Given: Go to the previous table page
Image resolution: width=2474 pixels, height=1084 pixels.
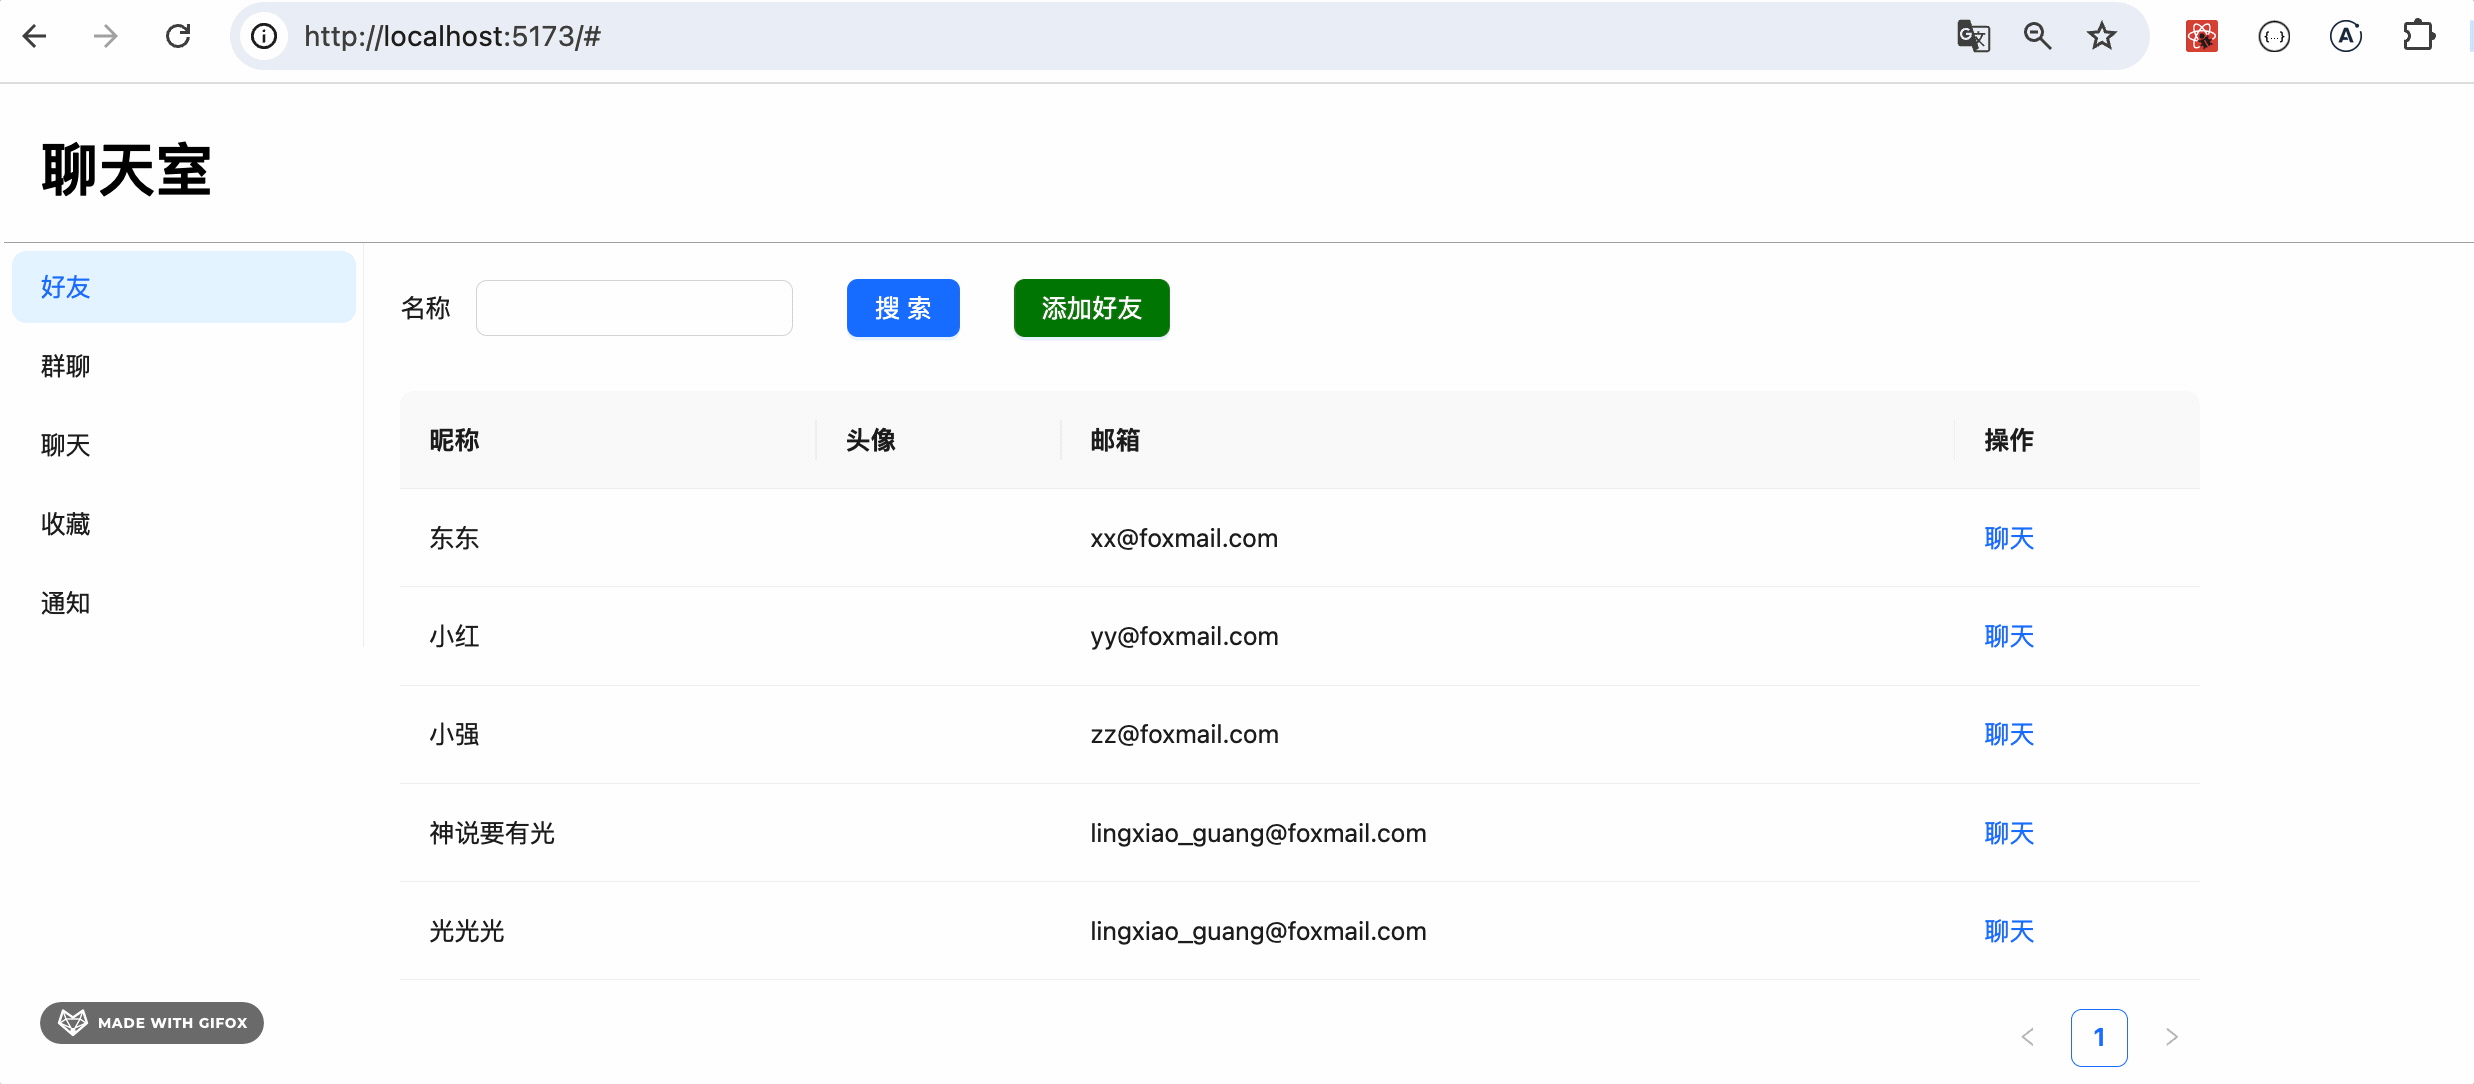Looking at the screenshot, I should 2027,1037.
